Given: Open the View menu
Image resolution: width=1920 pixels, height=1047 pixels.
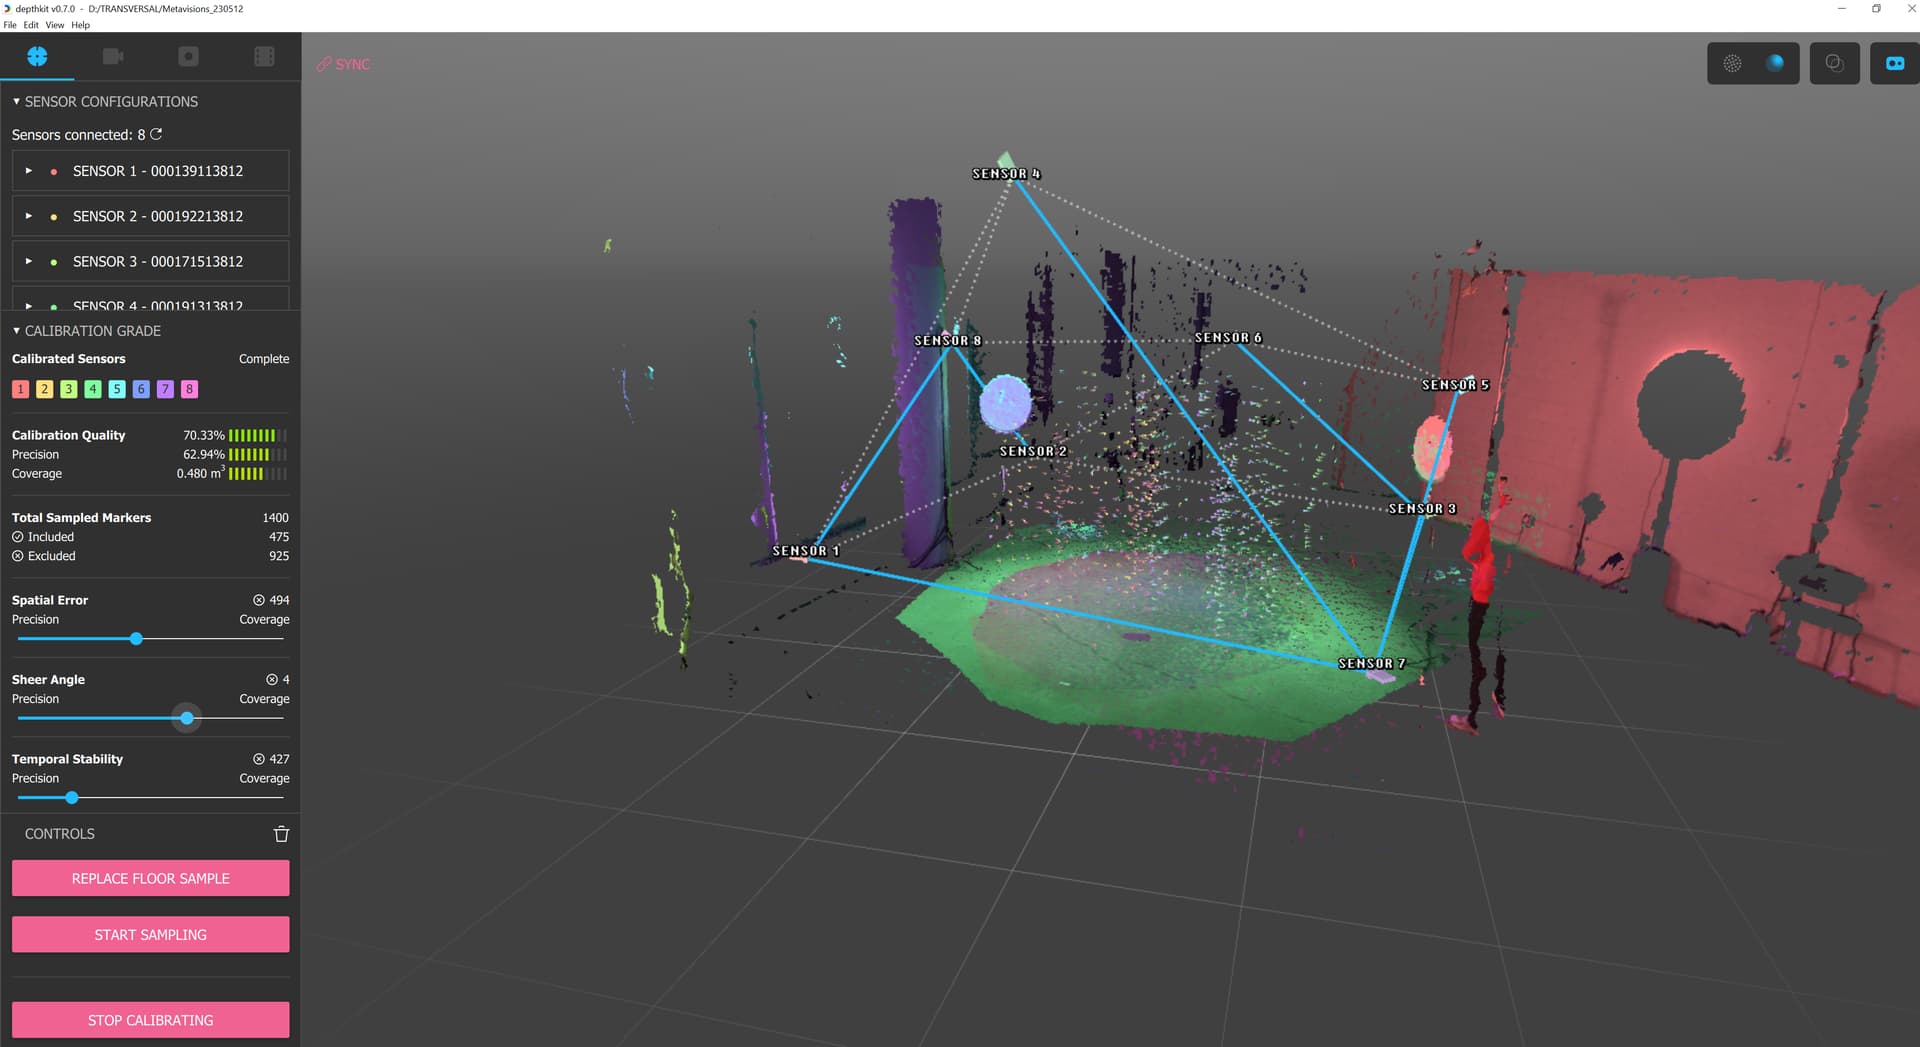Looking at the screenshot, I should click(x=54, y=25).
